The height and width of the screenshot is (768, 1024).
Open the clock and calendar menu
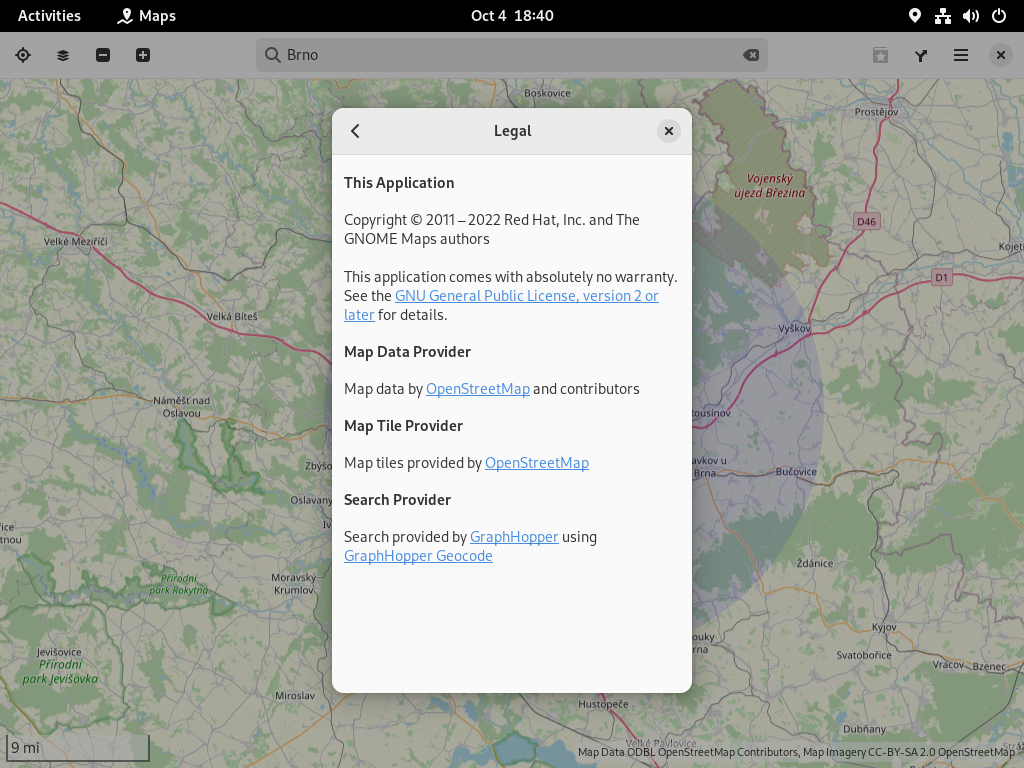click(512, 16)
